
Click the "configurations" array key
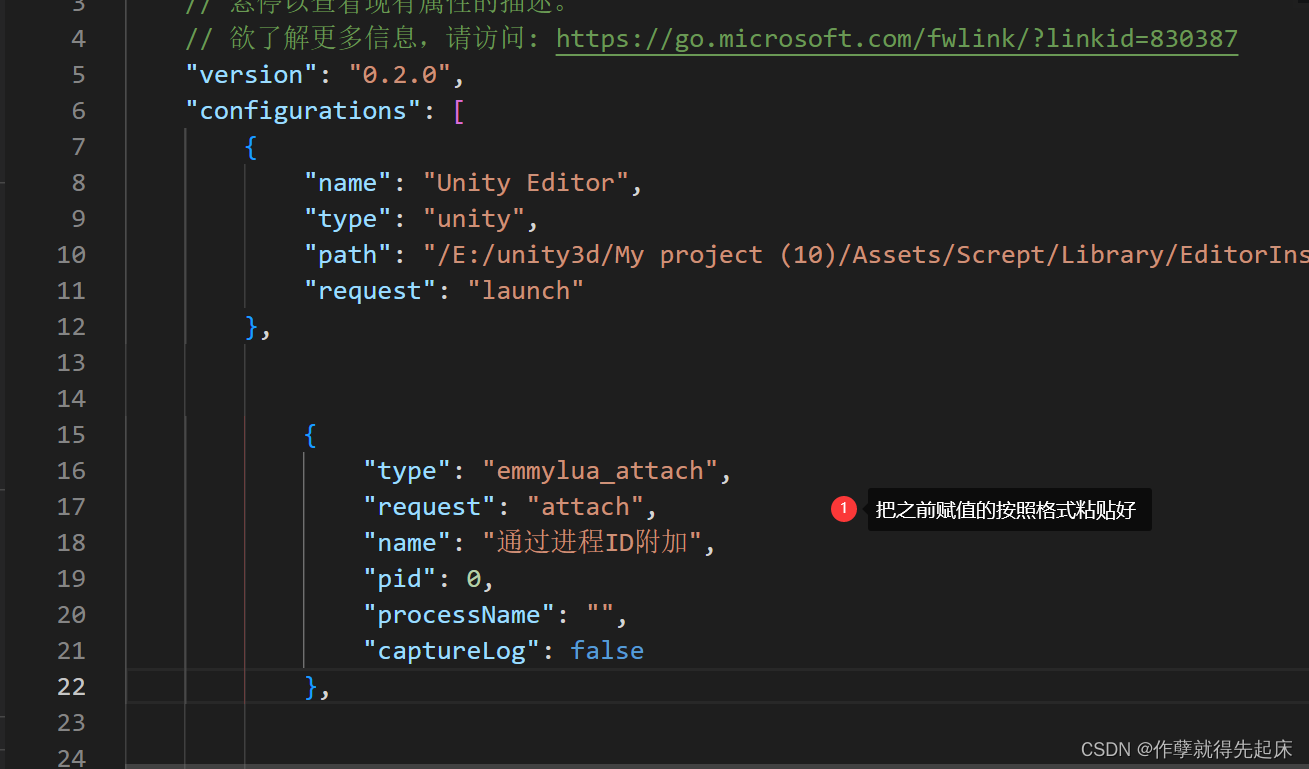point(302,110)
